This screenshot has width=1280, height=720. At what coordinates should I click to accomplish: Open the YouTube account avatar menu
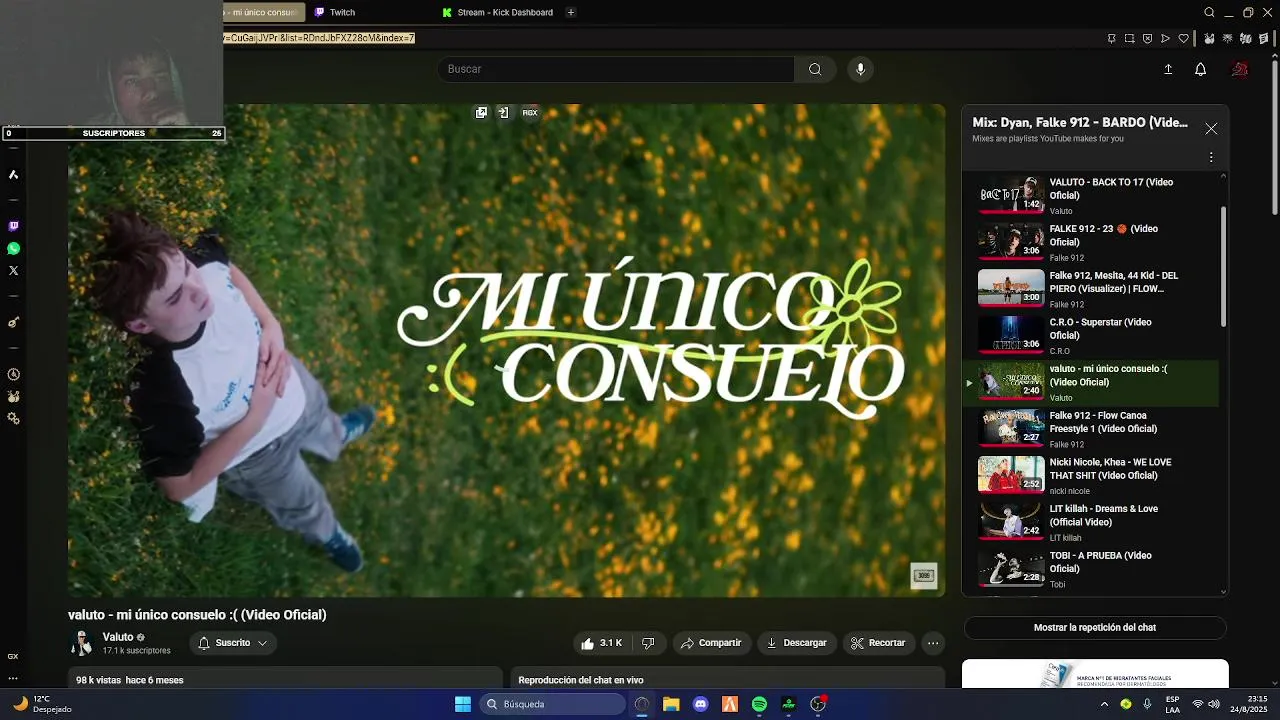click(1240, 69)
